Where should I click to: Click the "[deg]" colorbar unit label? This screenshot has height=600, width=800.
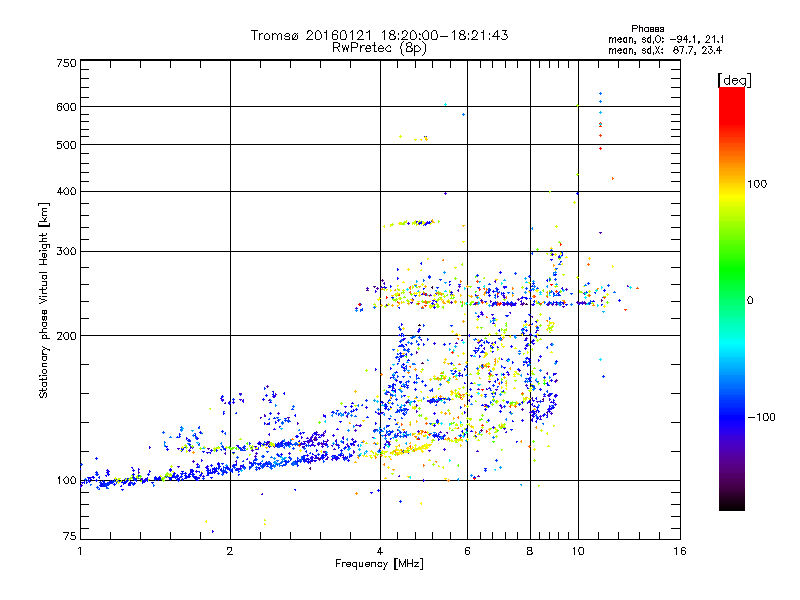(734, 80)
